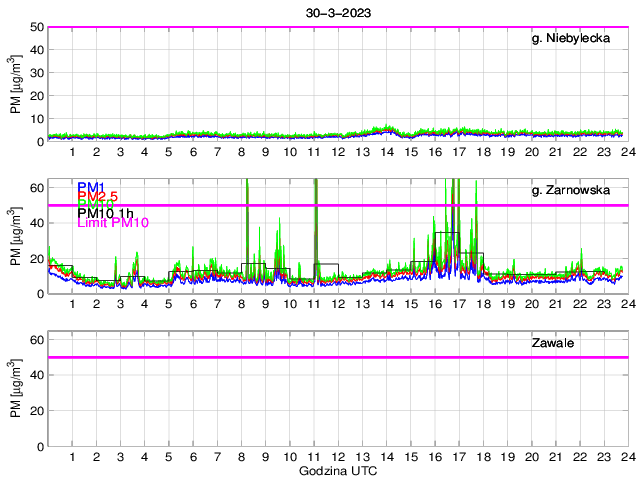This screenshot has height=480, width=640.
Task: Click the PM y-axis label of bottom chart
Action: pyautogui.click(x=16, y=389)
